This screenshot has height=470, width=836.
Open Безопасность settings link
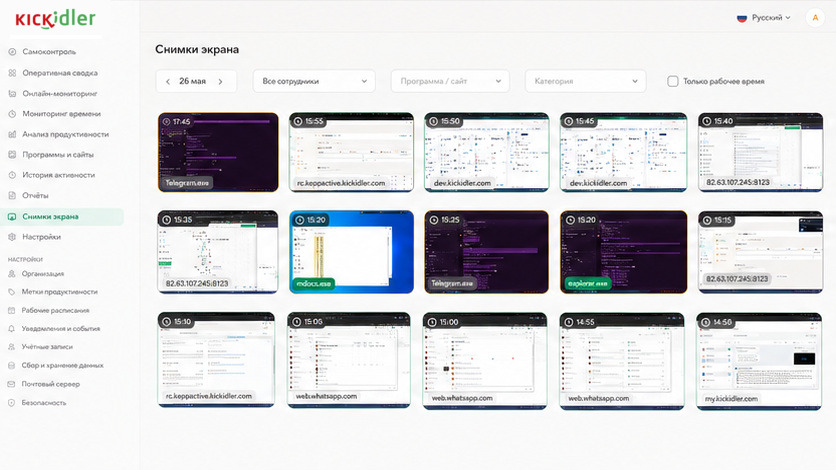point(44,402)
